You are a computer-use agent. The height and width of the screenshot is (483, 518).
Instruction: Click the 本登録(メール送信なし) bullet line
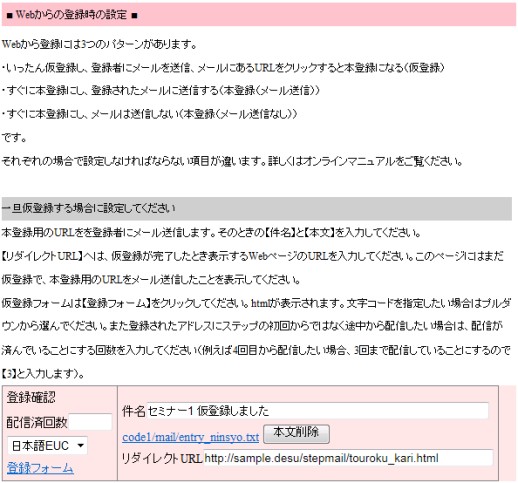[x=149, y=114]
